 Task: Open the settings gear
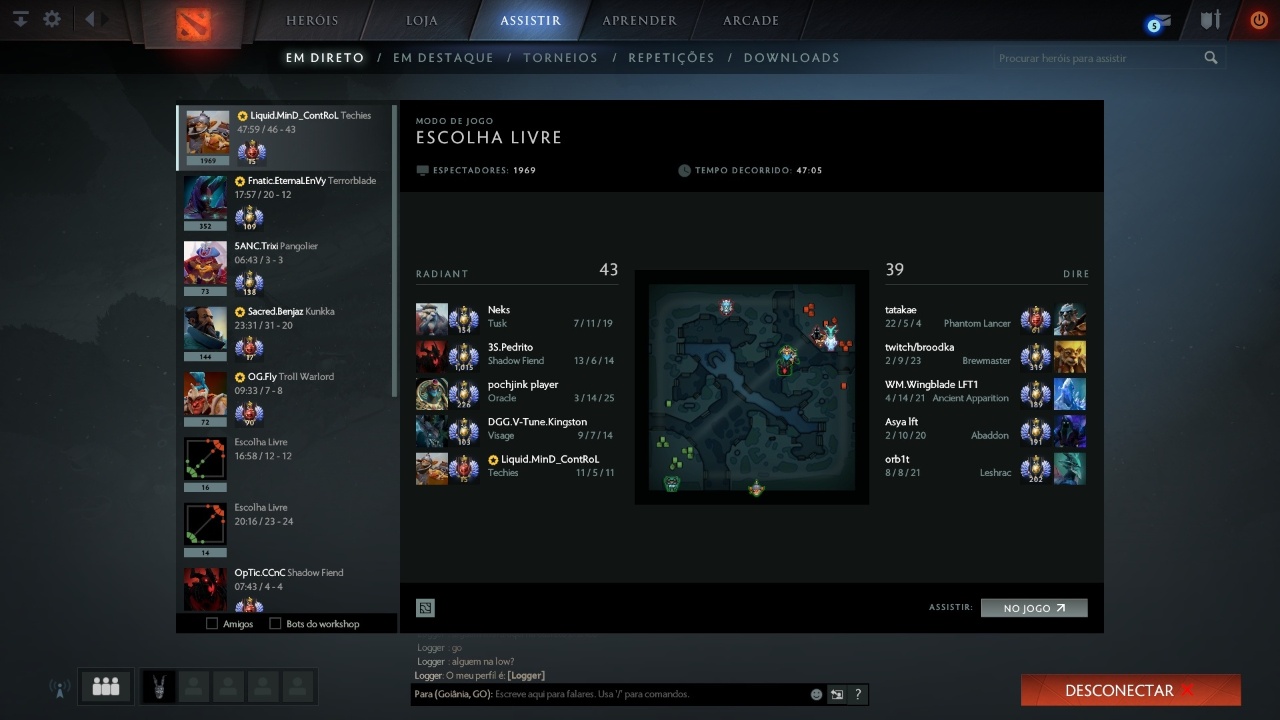pos(52,19)
